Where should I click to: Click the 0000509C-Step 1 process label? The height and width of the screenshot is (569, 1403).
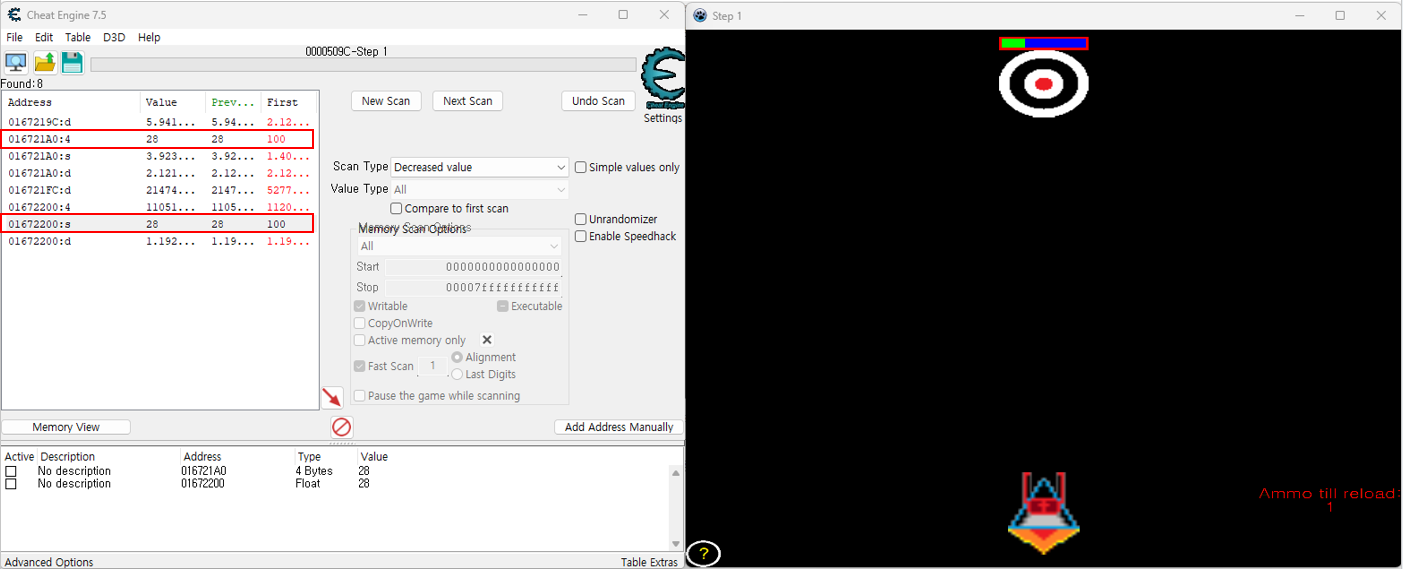347,51
